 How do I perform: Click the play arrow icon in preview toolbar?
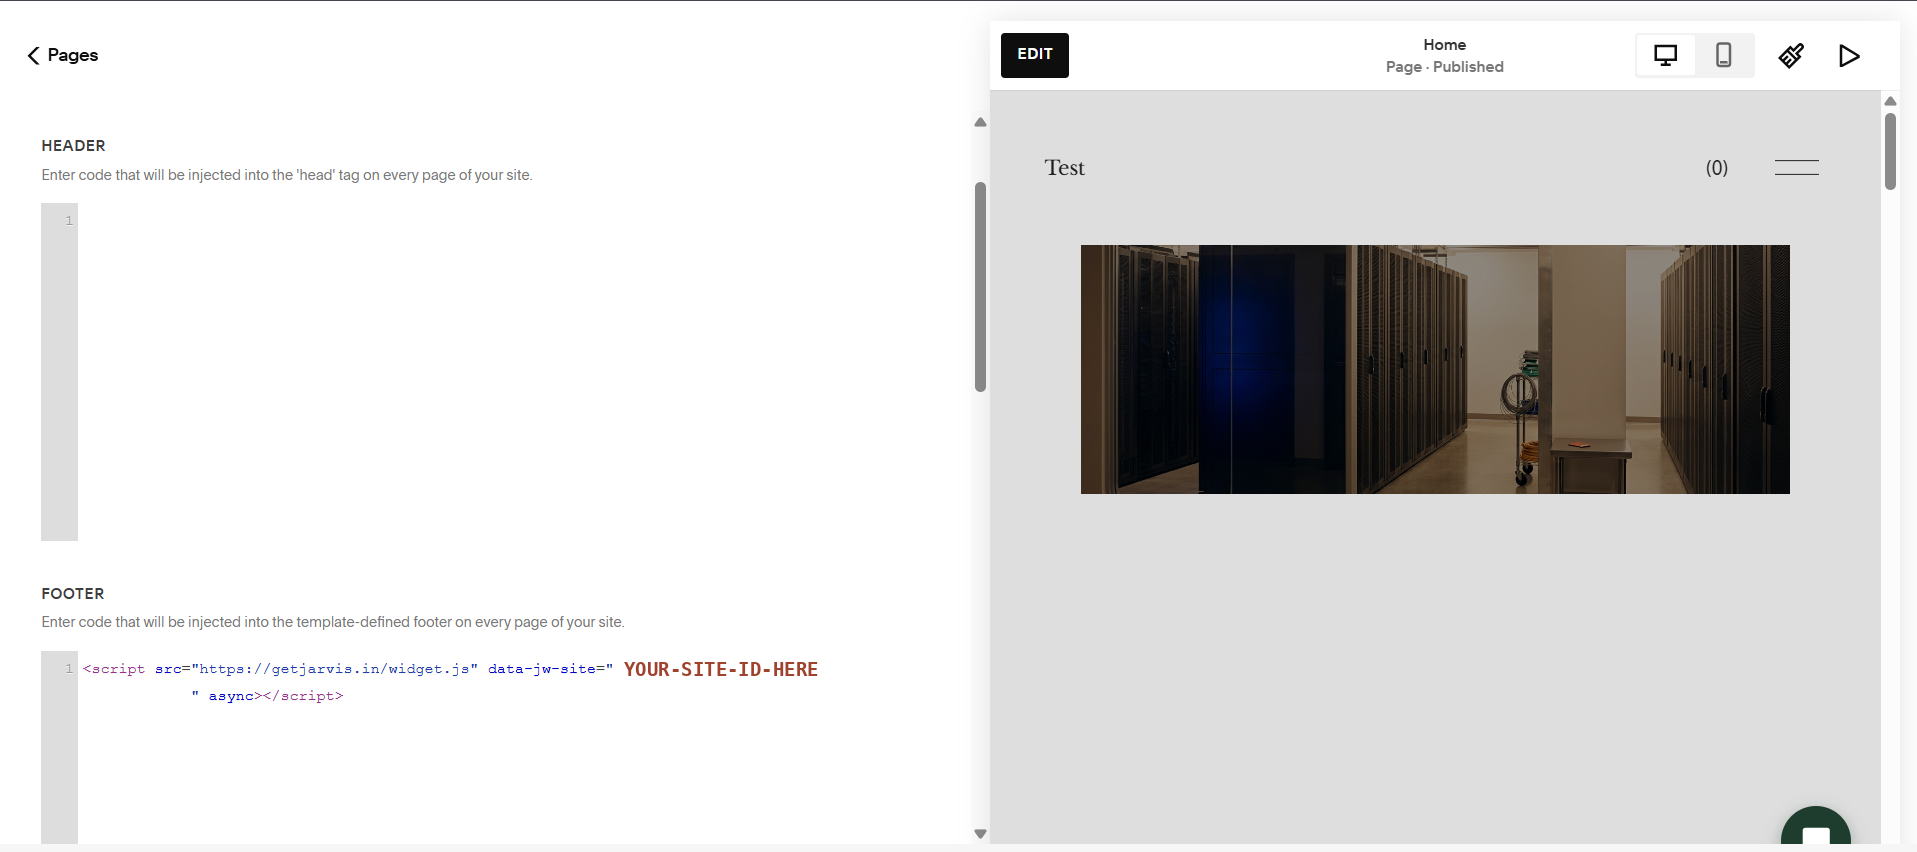click(x=1849, y=55)
